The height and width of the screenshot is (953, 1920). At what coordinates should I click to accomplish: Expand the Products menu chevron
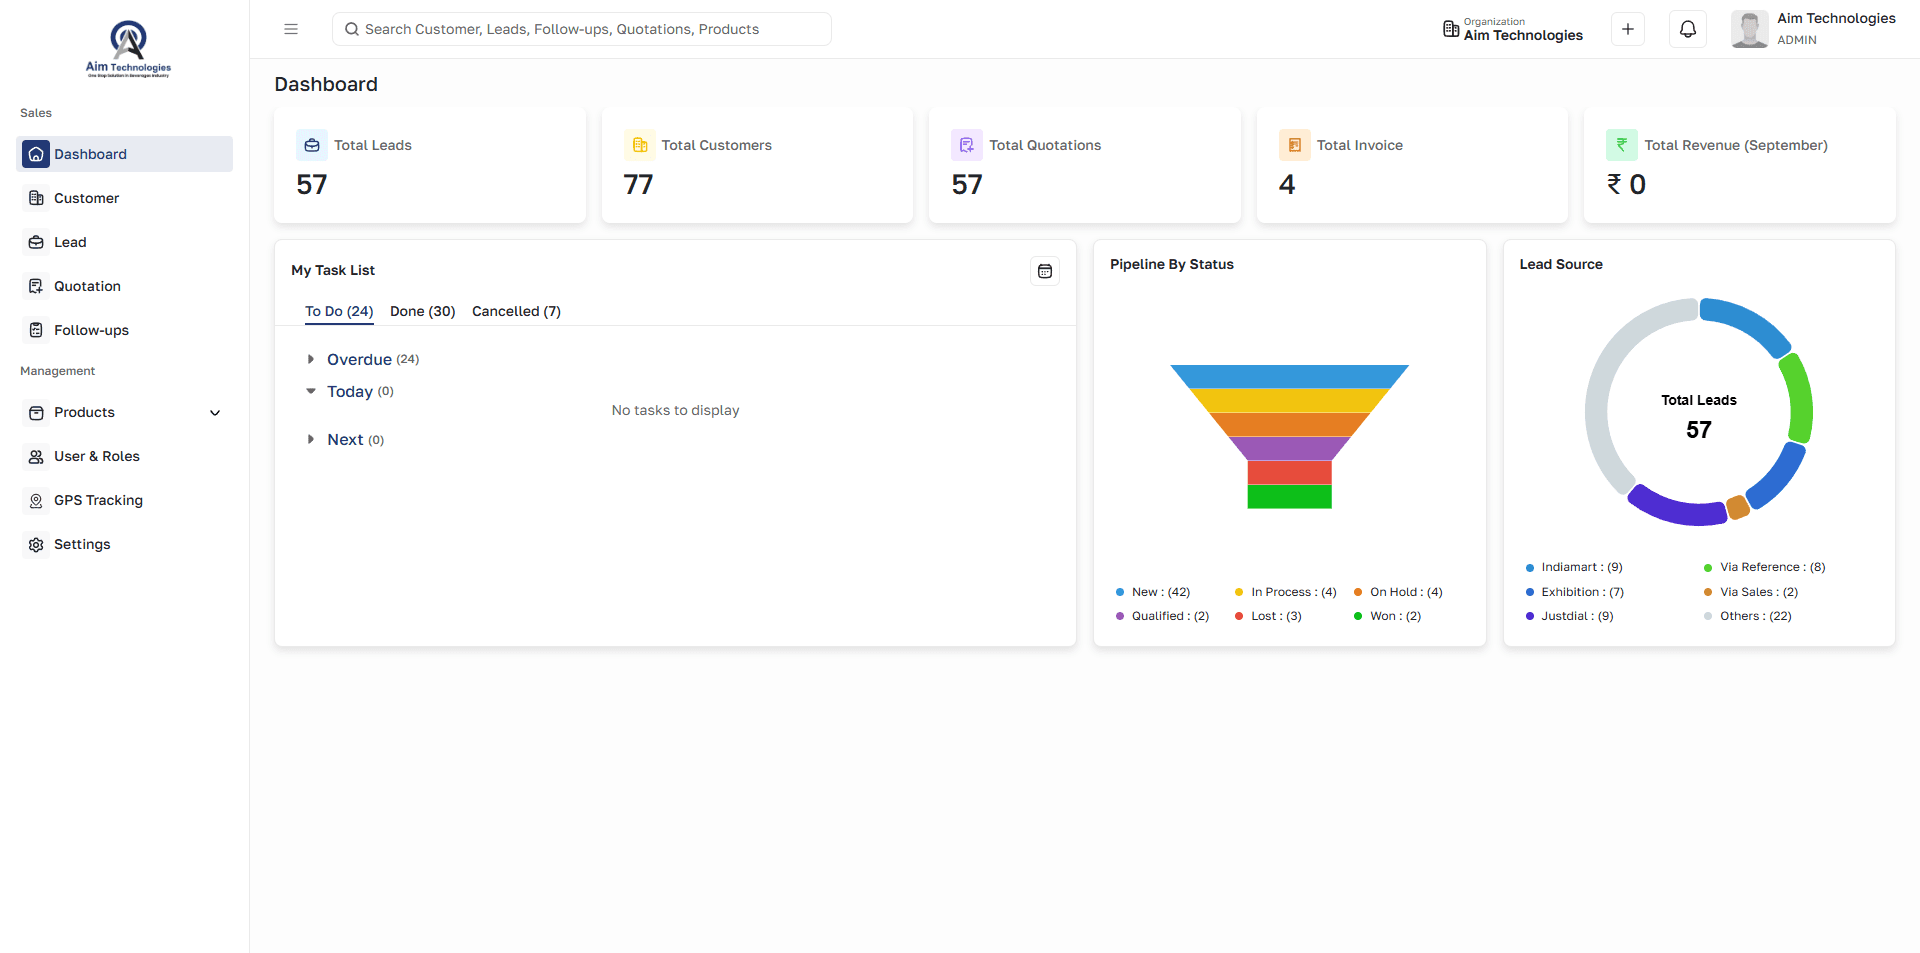215,413
